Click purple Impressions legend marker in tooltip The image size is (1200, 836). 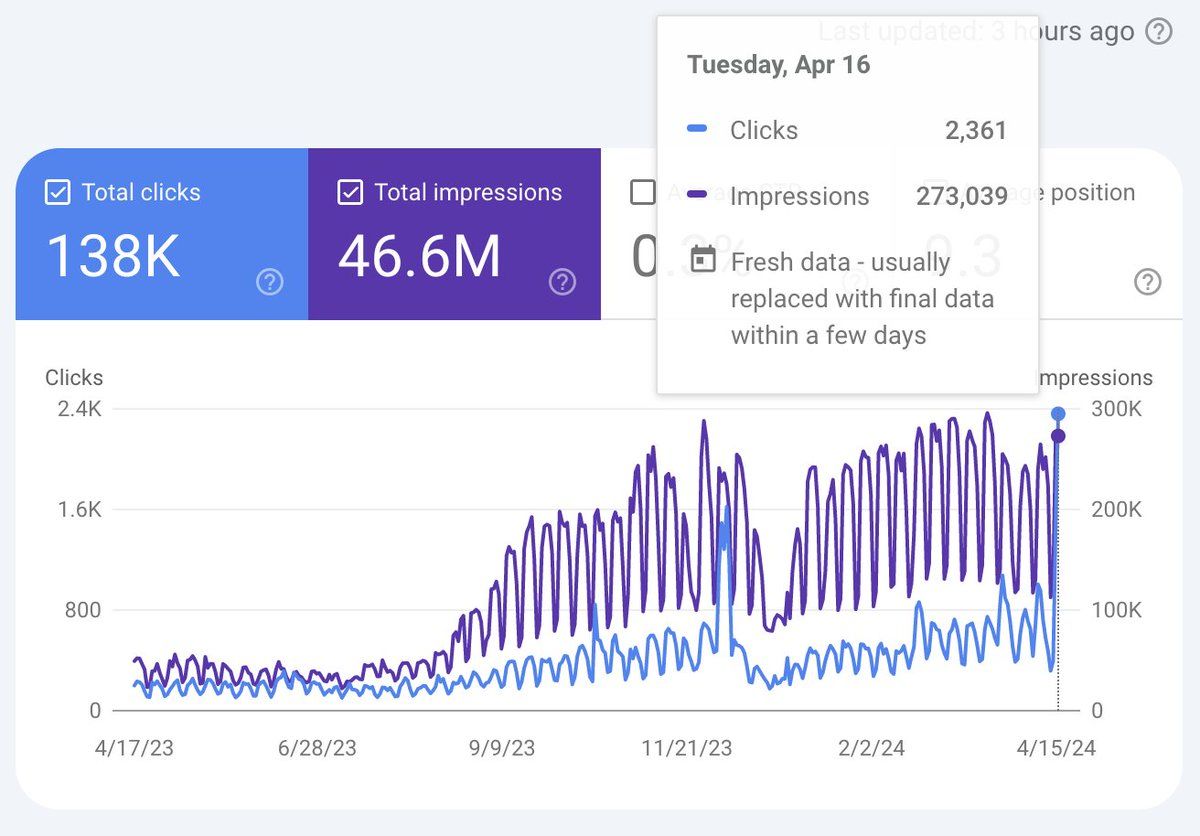point(698,196)
